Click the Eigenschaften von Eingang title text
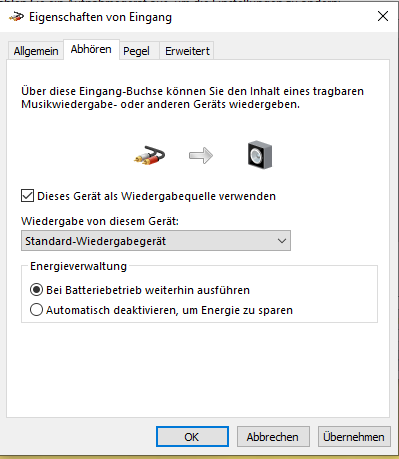The width and height of the screenshot is (399, 459). [x=100, y=17]
